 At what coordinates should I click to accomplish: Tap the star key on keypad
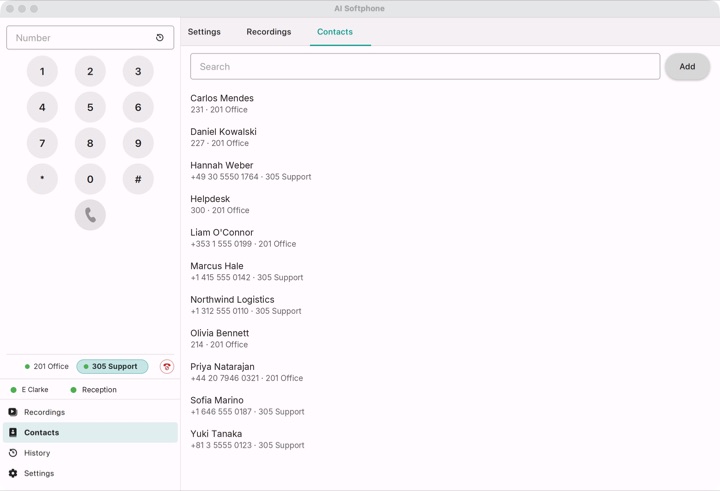pyautogui.click(x=42, y=179)
